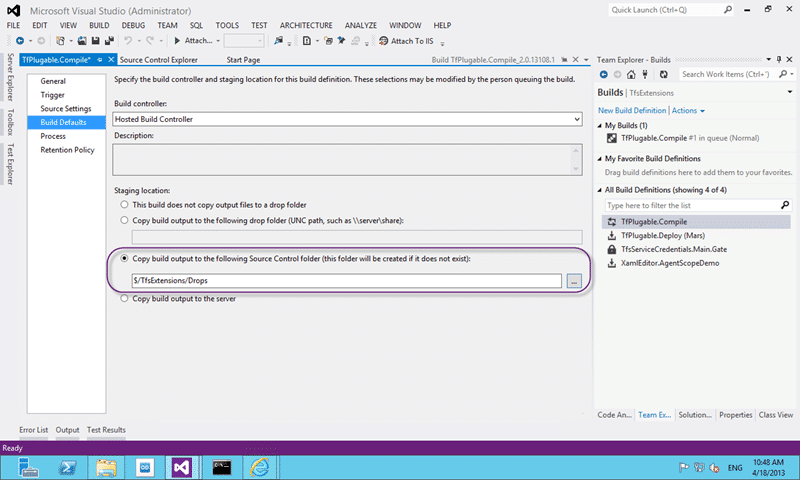
Task: Collapse My Favorite Build Definitions section
Action: click(x=600, y=159)
